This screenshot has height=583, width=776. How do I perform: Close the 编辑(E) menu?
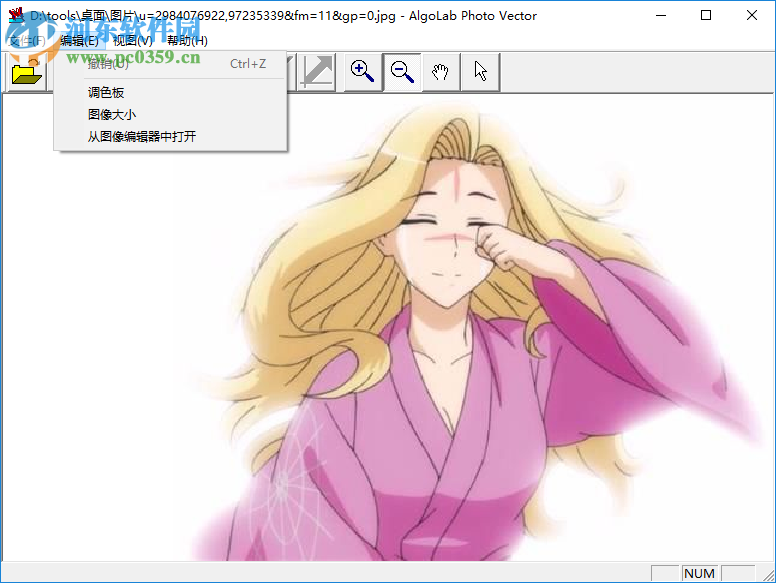pos(79,41)
